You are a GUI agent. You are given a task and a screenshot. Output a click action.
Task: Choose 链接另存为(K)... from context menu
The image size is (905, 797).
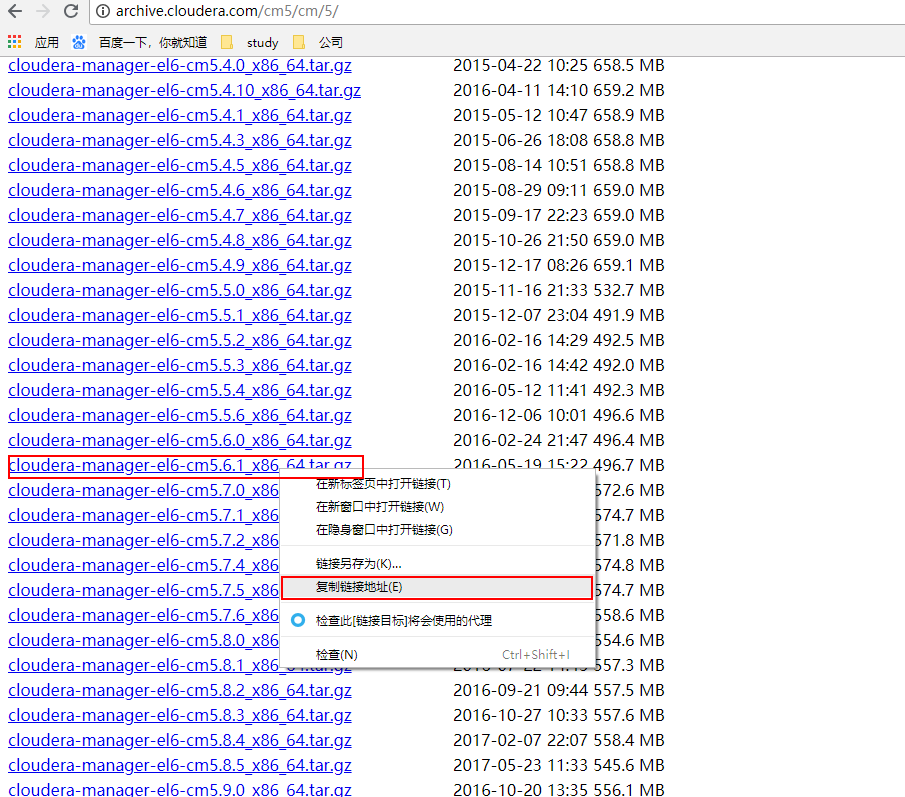[x=437, y=564]
